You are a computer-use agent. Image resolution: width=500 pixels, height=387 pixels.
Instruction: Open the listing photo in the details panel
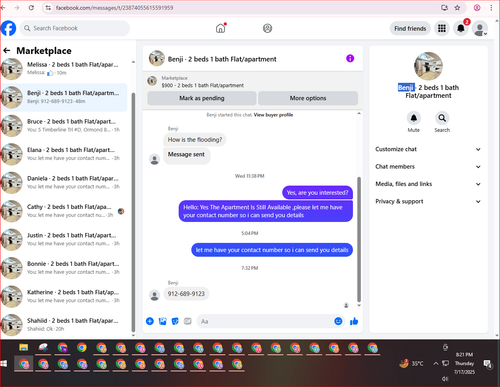pyautogui.click(x=428, y=66)
